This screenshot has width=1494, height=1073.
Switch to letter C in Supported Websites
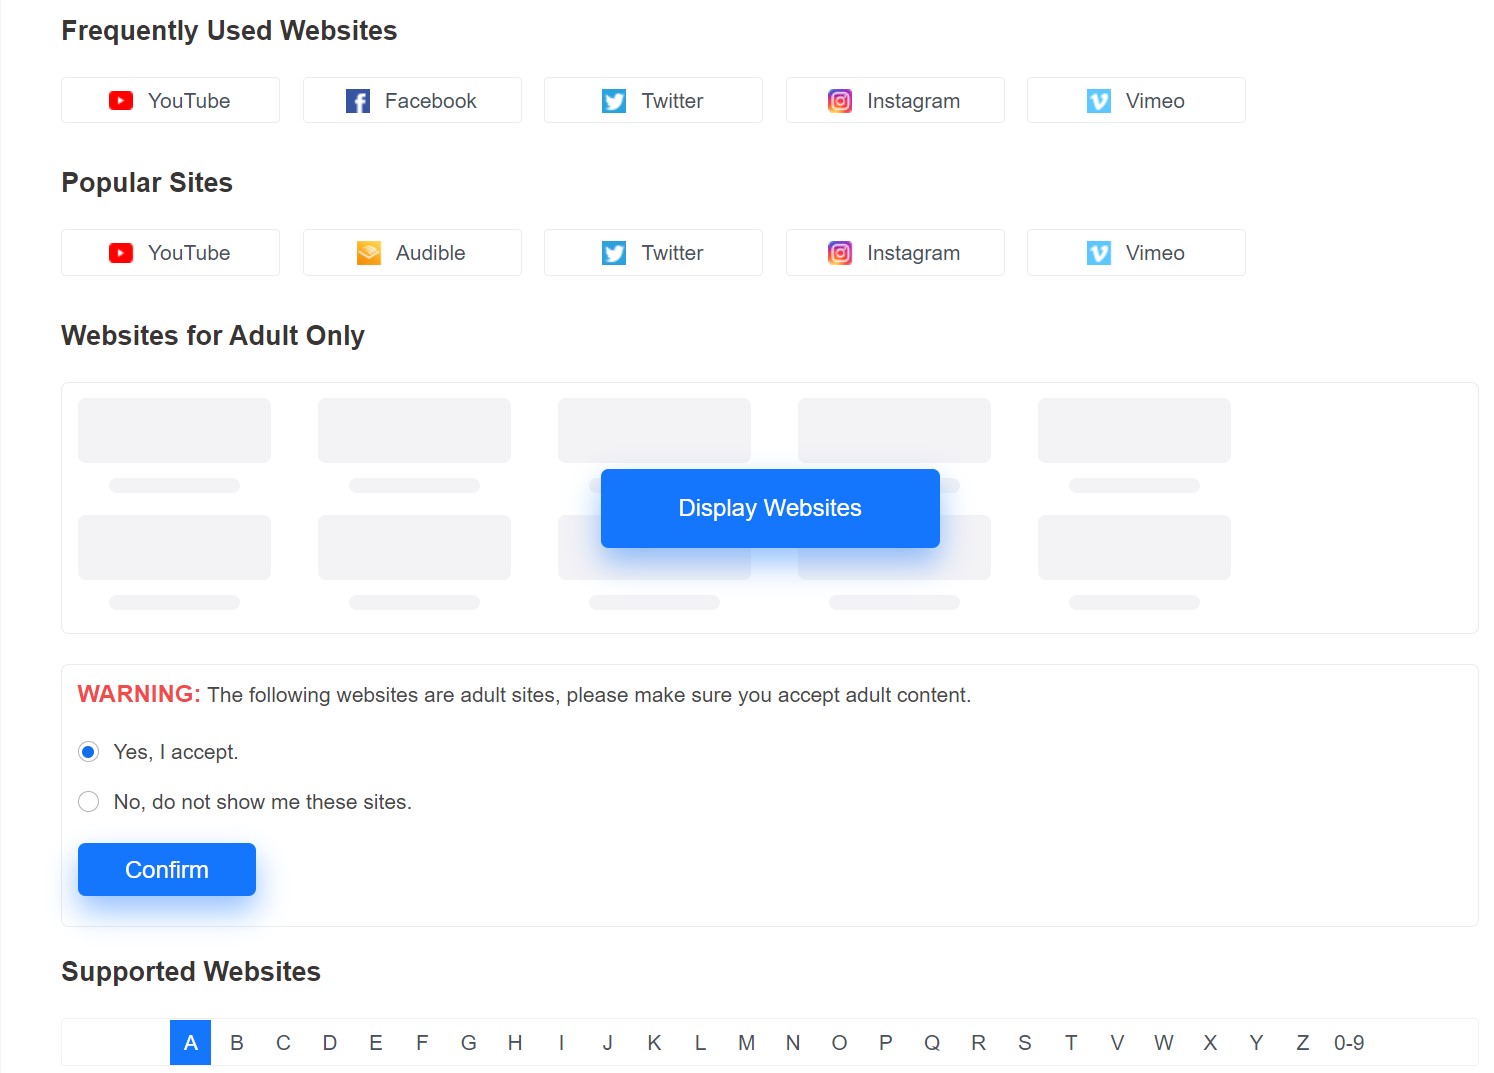pyautogui.click(x=283, y=1043)
